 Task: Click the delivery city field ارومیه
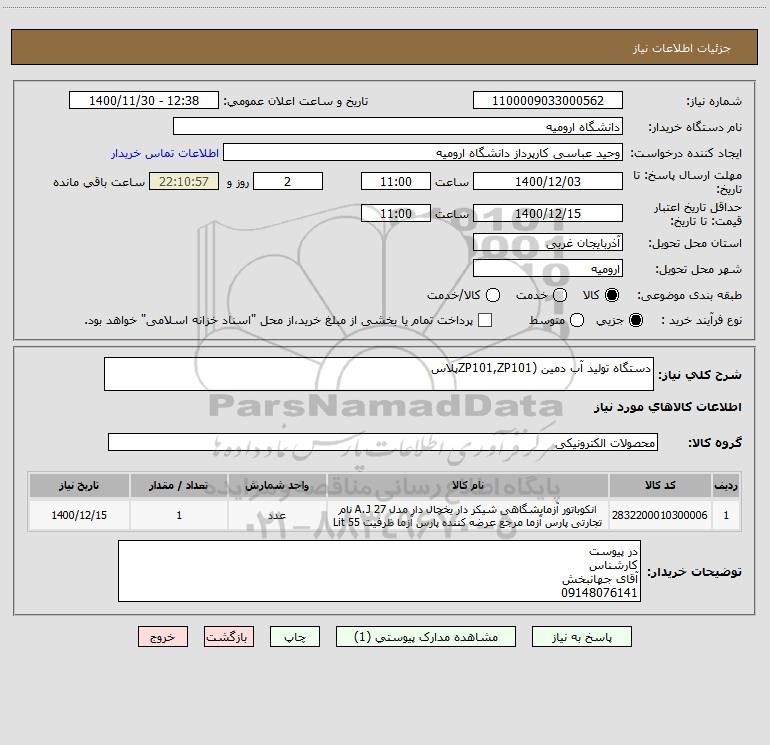tap(548, 268)
